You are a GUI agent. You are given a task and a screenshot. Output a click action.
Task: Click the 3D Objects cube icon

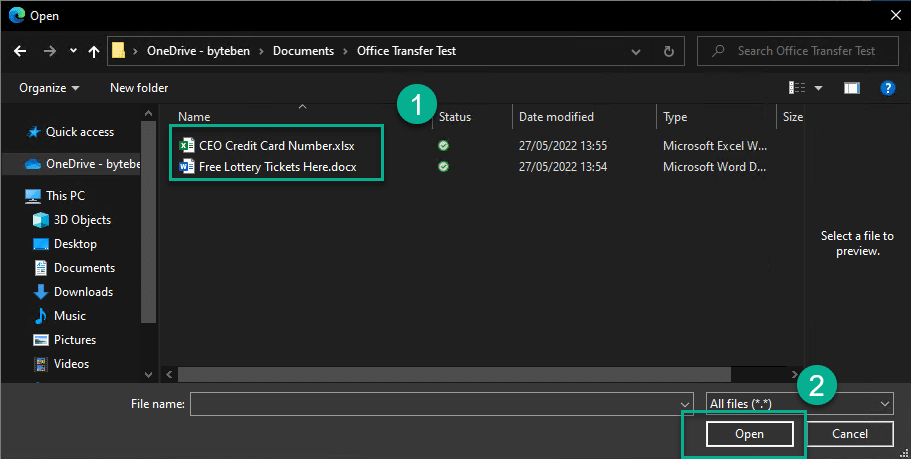coord(41,220)
